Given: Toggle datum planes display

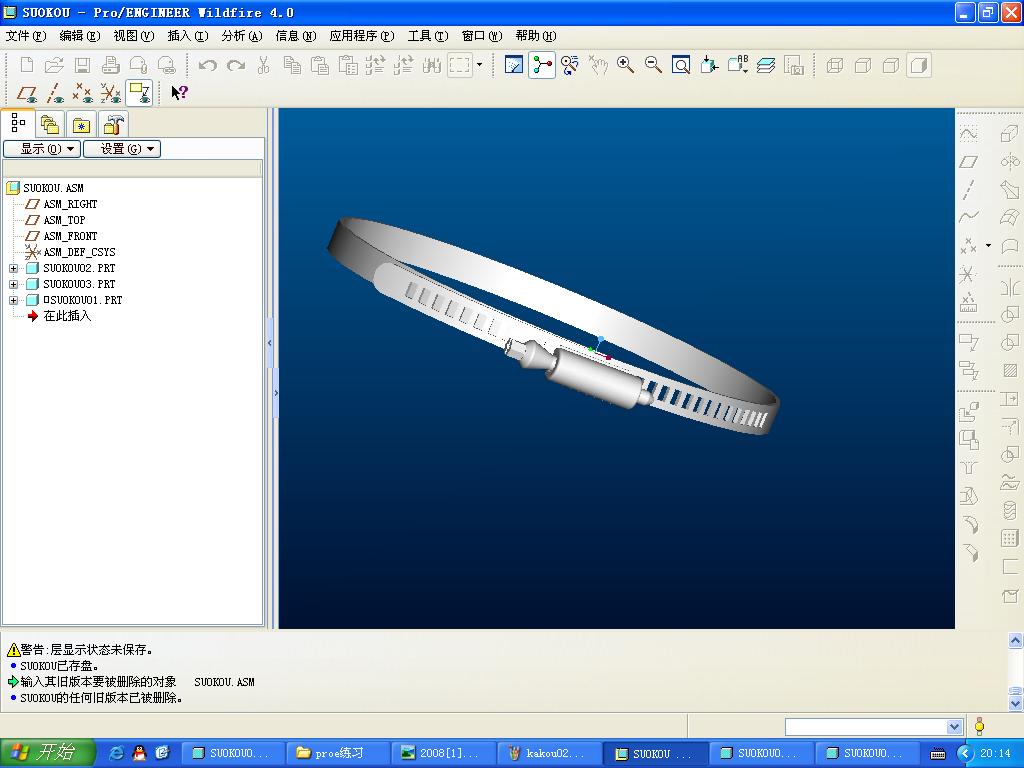Looking at the screenshot, I should [27, 93].
